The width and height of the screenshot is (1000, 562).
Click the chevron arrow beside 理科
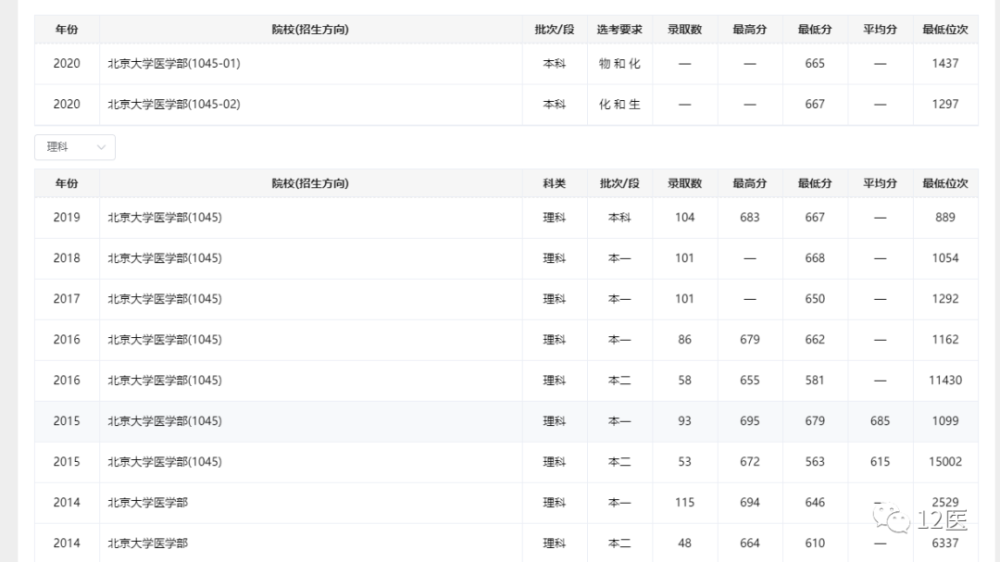[x=101, y=147]
